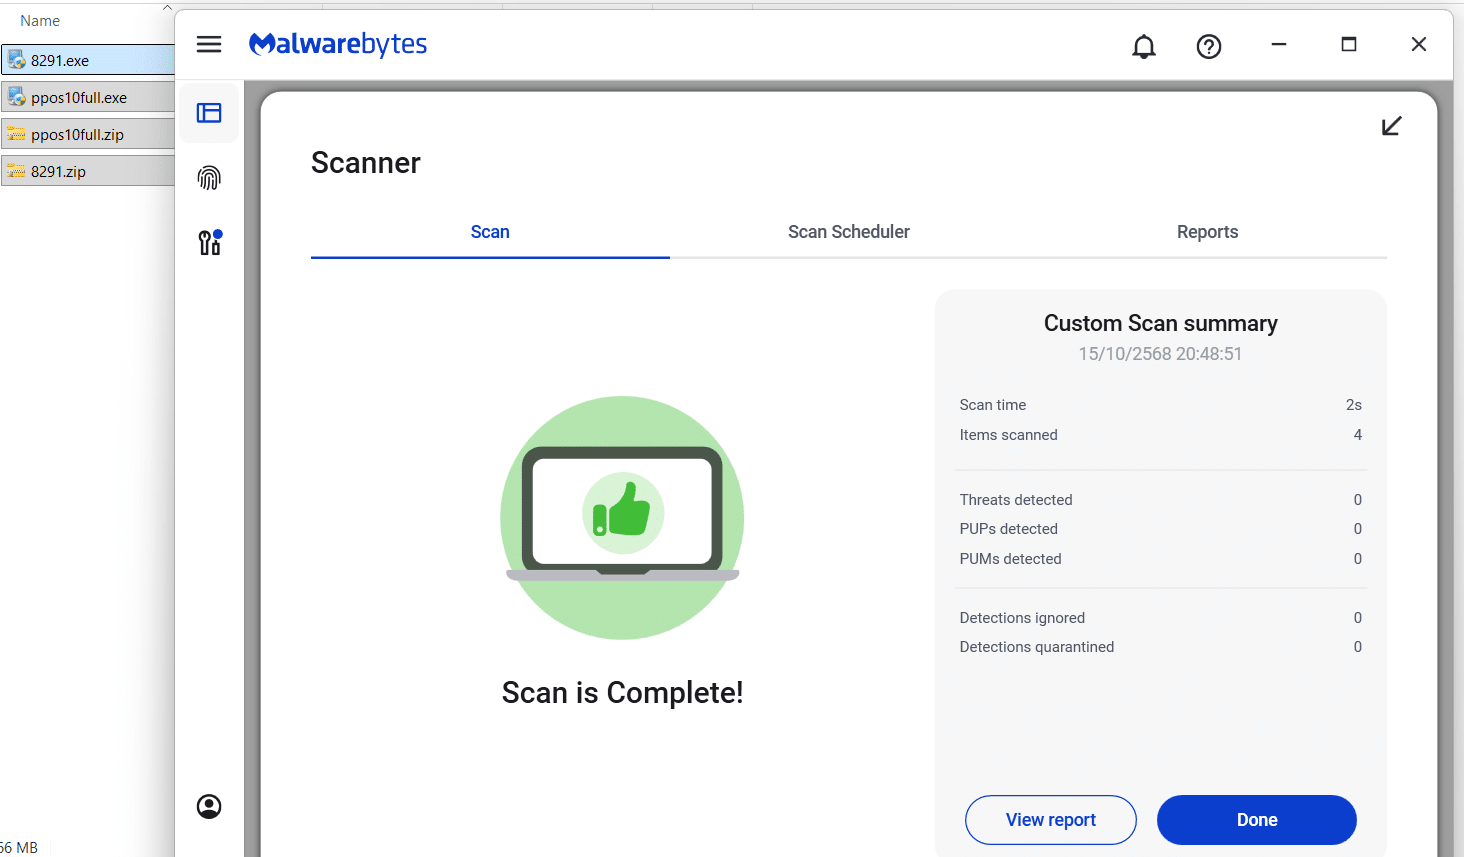Click the View report button

point(1050,820)
